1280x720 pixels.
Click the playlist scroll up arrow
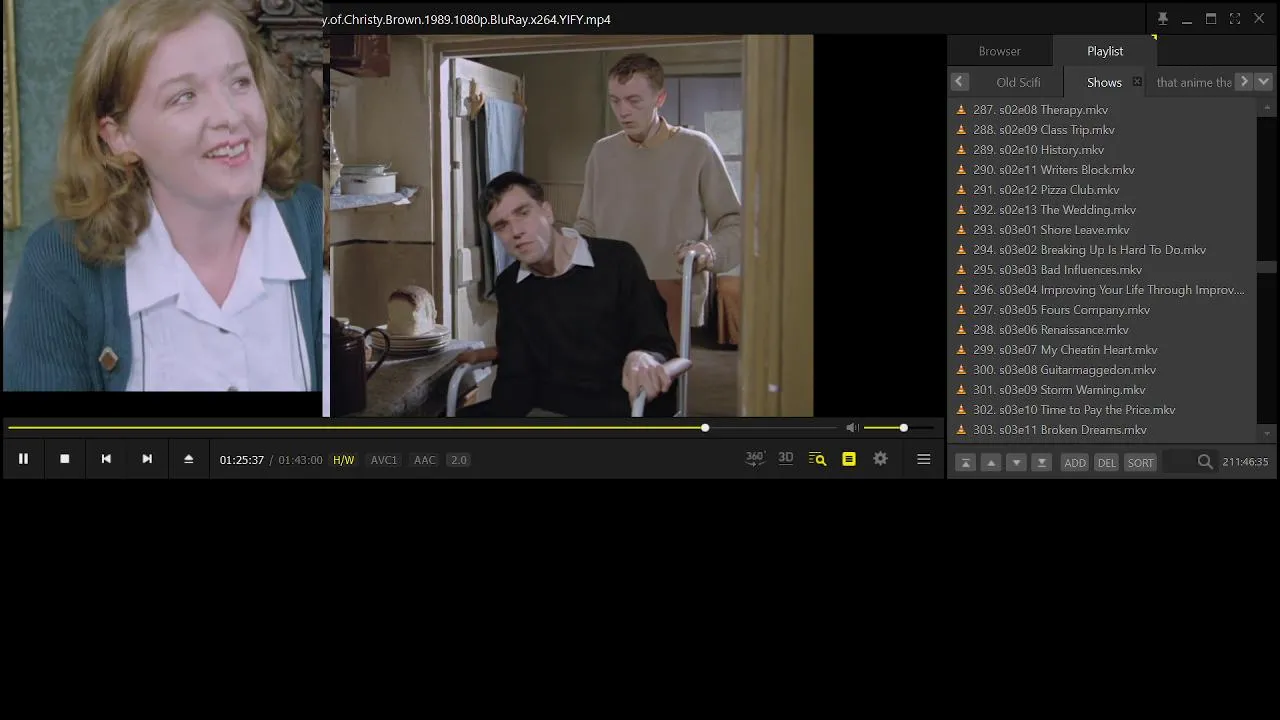[1266, 107]
